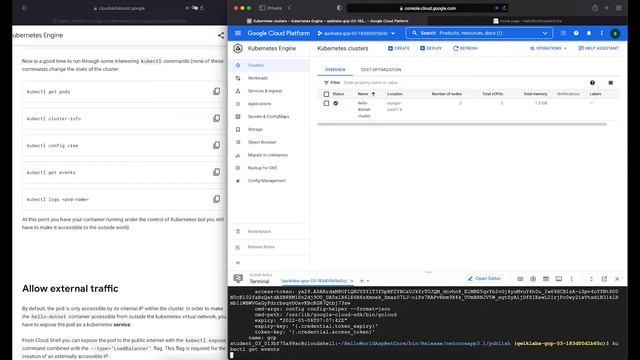Open the cluster table help icon
Image resolution: width=640 pixels, height=360 pixels.
[x=592, y=83]
